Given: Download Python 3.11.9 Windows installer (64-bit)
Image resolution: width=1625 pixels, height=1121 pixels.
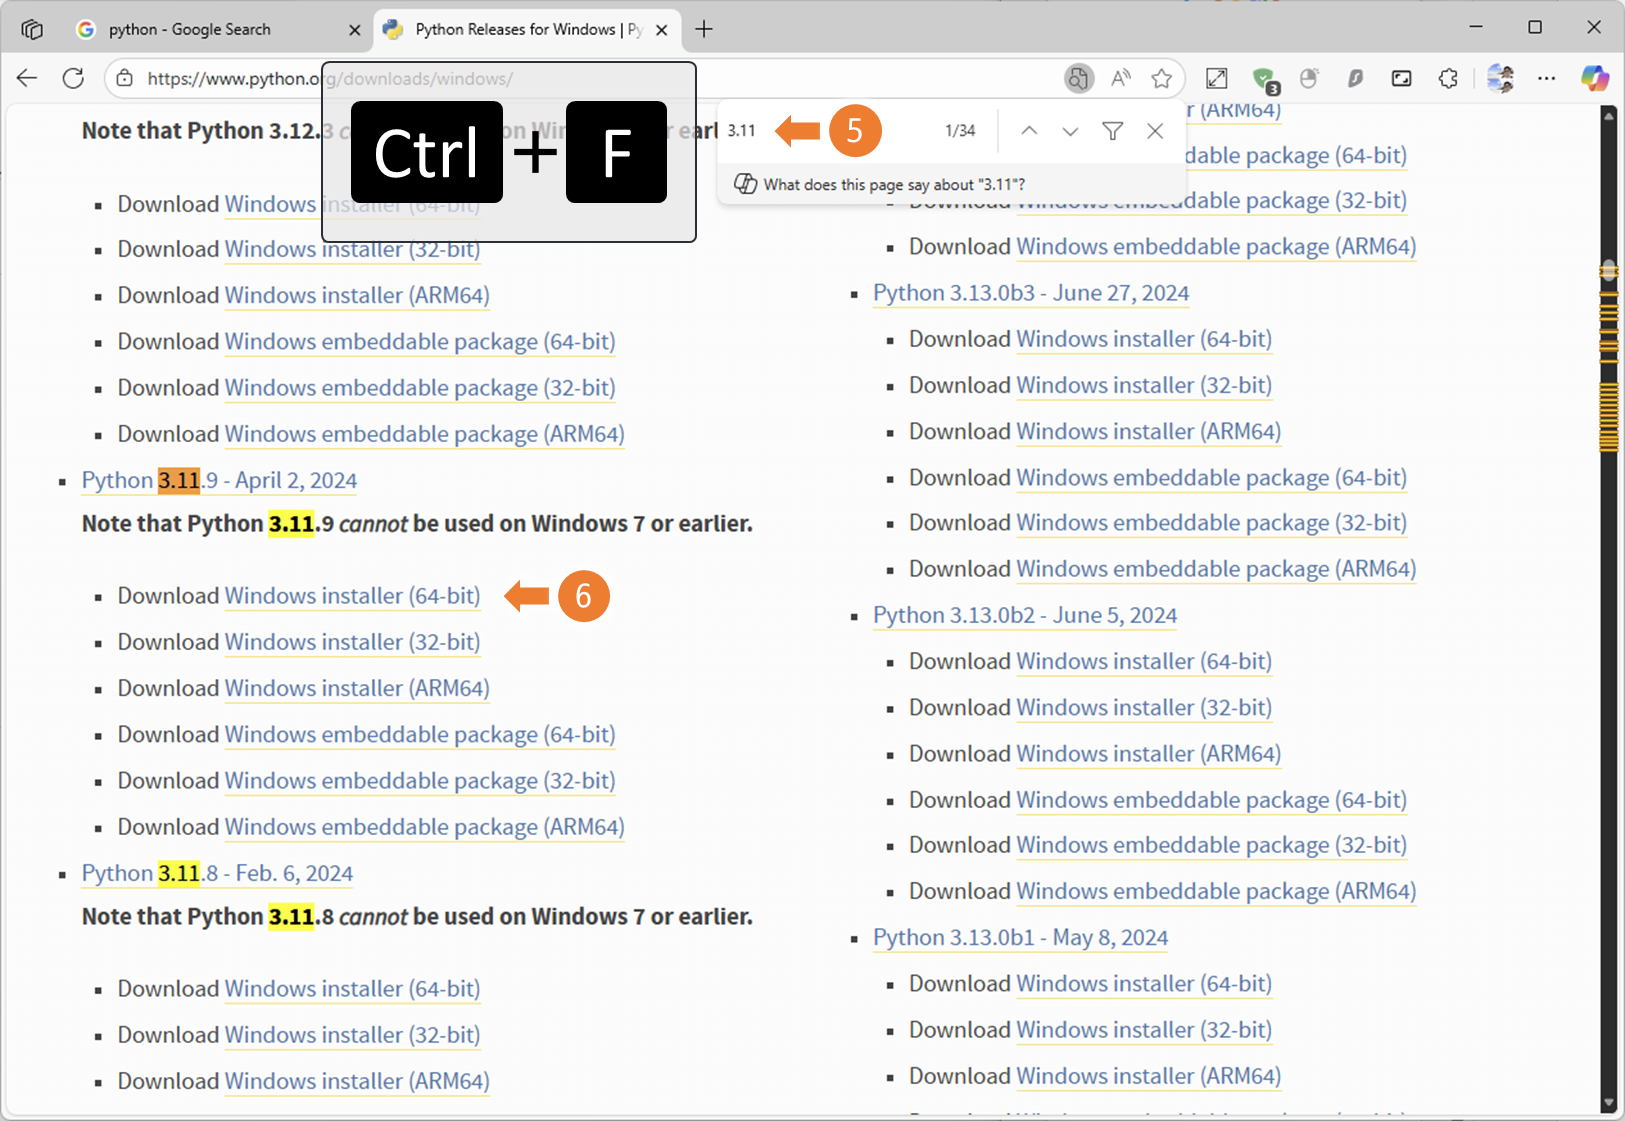Looking at the screenshot, I should 352,596.
